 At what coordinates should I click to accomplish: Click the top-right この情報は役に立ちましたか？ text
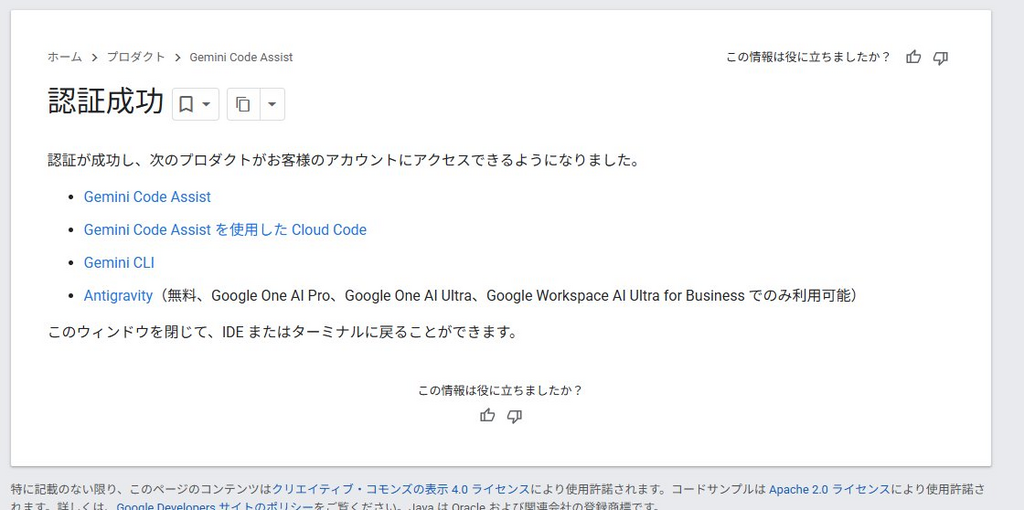pyautogui.click(x=808, y=57)
